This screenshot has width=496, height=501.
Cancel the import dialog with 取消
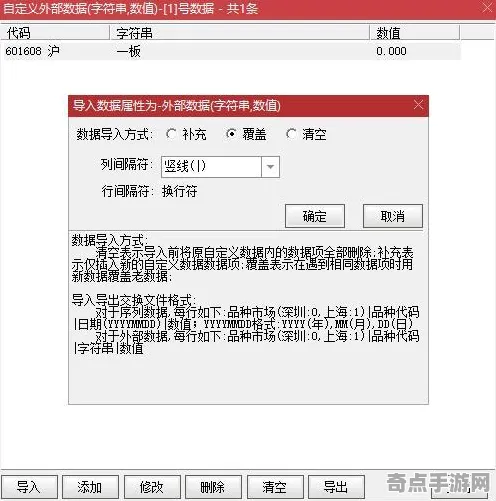click(x=393, y=216)
